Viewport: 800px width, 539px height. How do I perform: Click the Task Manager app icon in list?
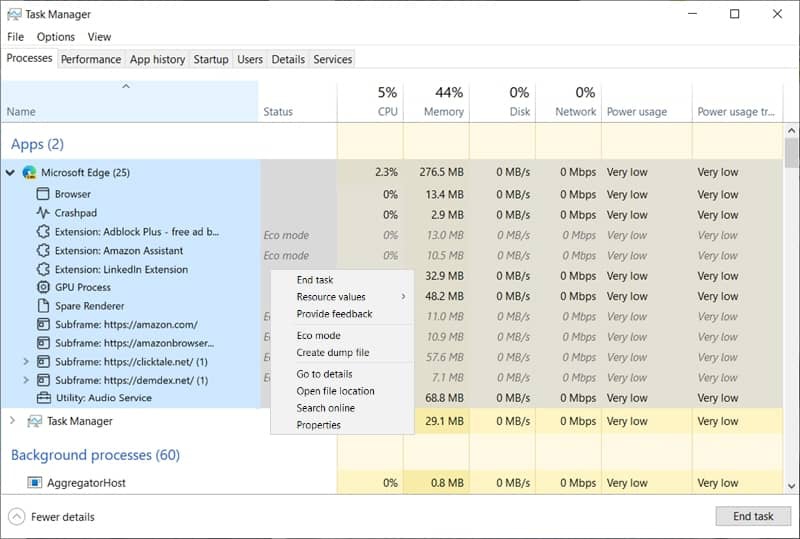(34, 421)
